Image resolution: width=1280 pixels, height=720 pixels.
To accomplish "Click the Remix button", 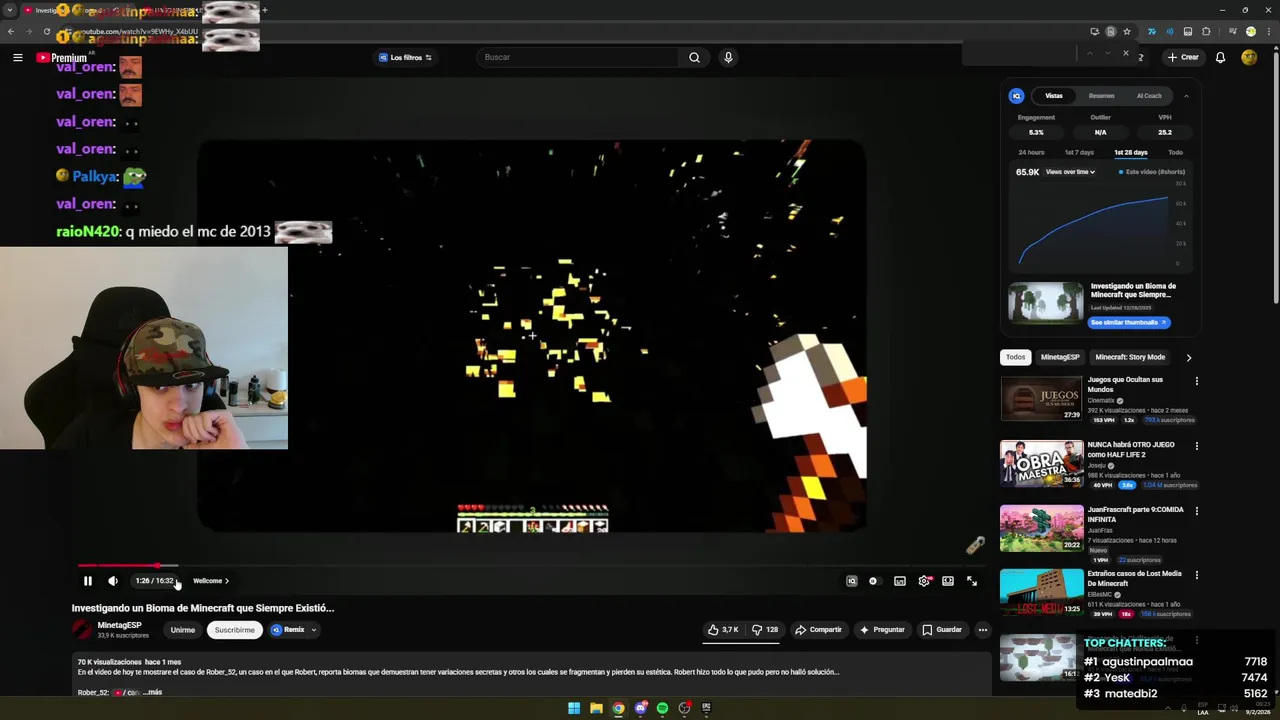I will coord(288,630).
